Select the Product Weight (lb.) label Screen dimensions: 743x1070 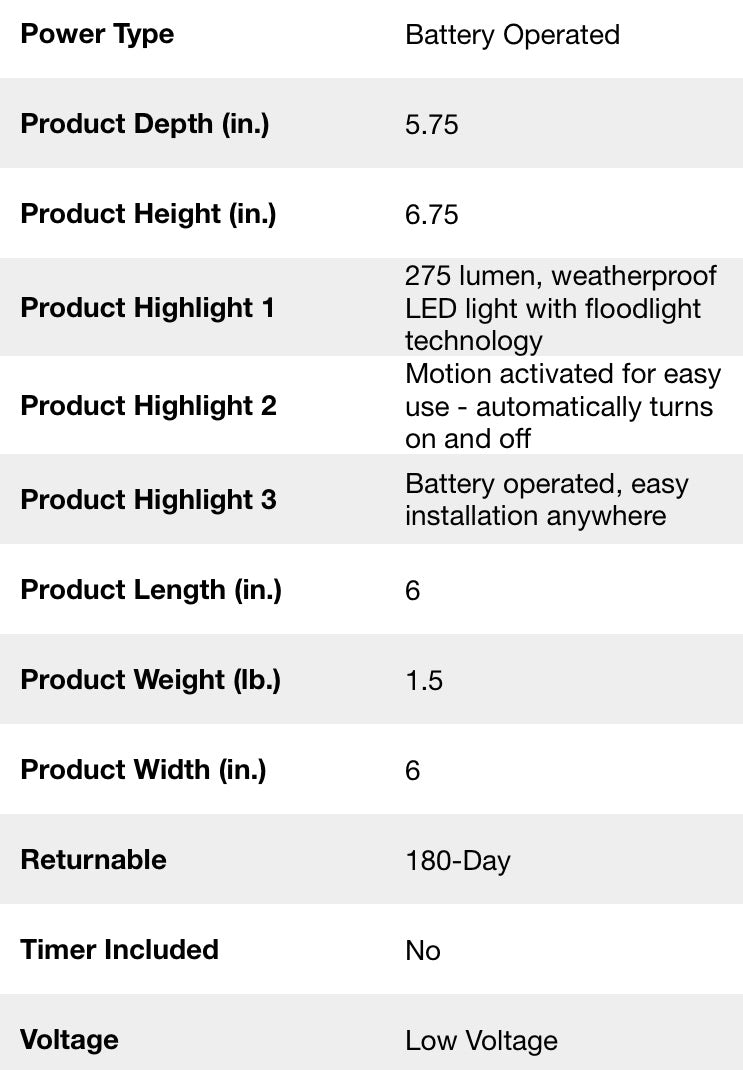pos(150,679)
